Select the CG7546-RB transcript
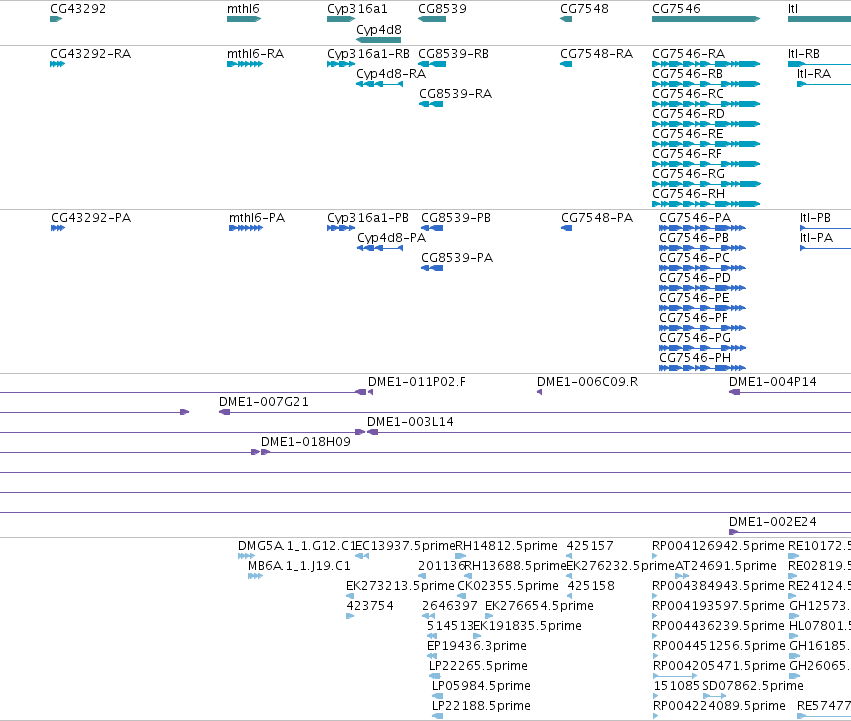The width and height of the screenshot is (851, 721). click(706, 84)
